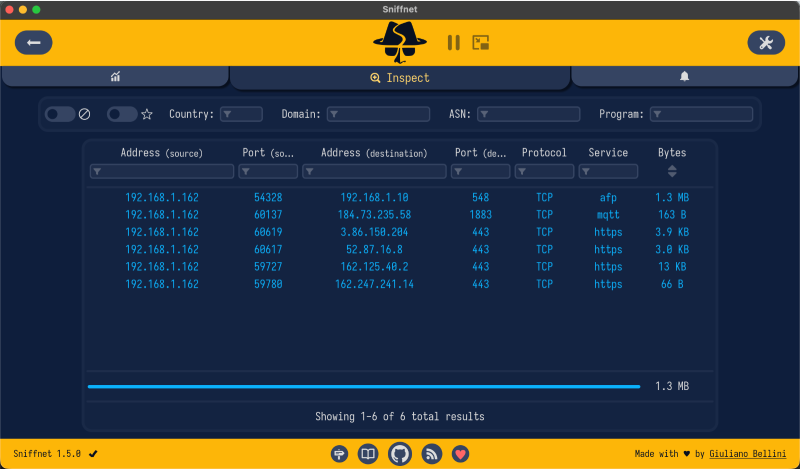Click the Sniffnet 1.5.0 version checkmark
The image size is (800, 469).
click(x=93, y=454)
